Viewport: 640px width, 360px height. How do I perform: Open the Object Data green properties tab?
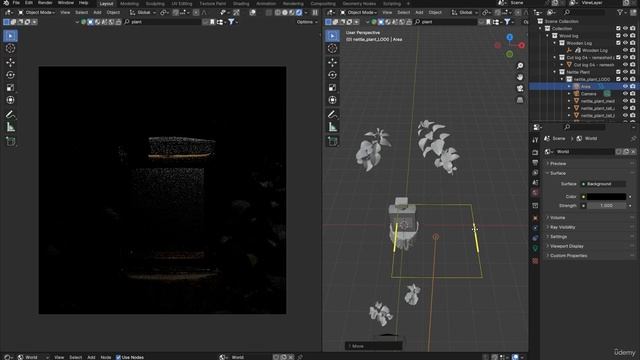[535, 249]
